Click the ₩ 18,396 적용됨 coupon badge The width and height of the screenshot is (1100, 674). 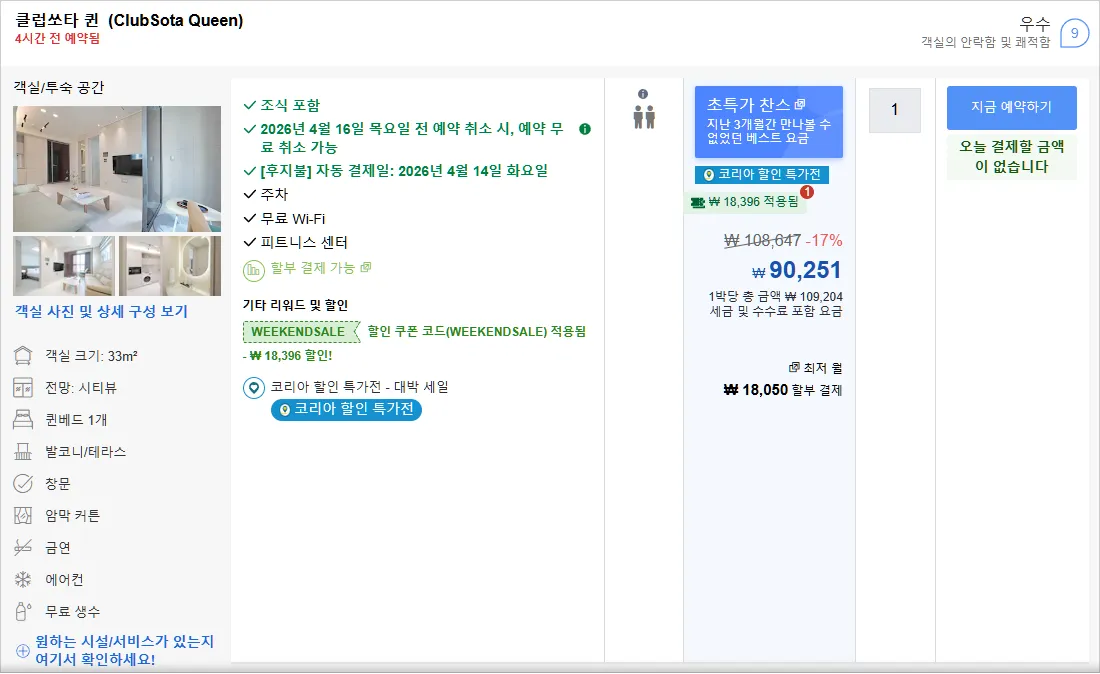point(746,202)
